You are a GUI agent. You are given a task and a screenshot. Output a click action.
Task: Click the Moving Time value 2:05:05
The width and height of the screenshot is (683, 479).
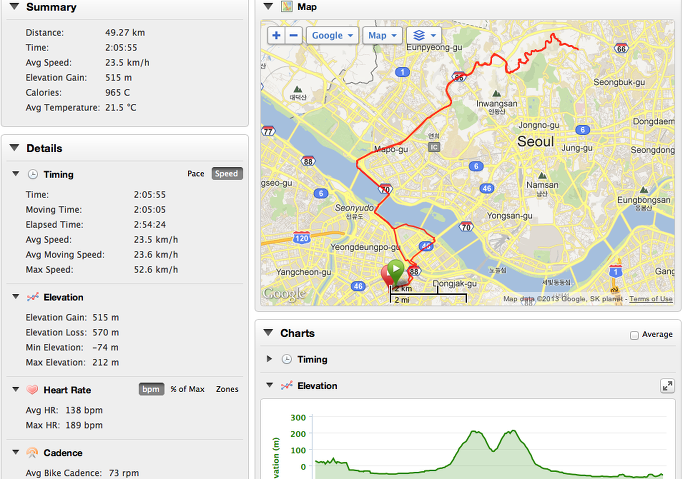click(149, 210)
